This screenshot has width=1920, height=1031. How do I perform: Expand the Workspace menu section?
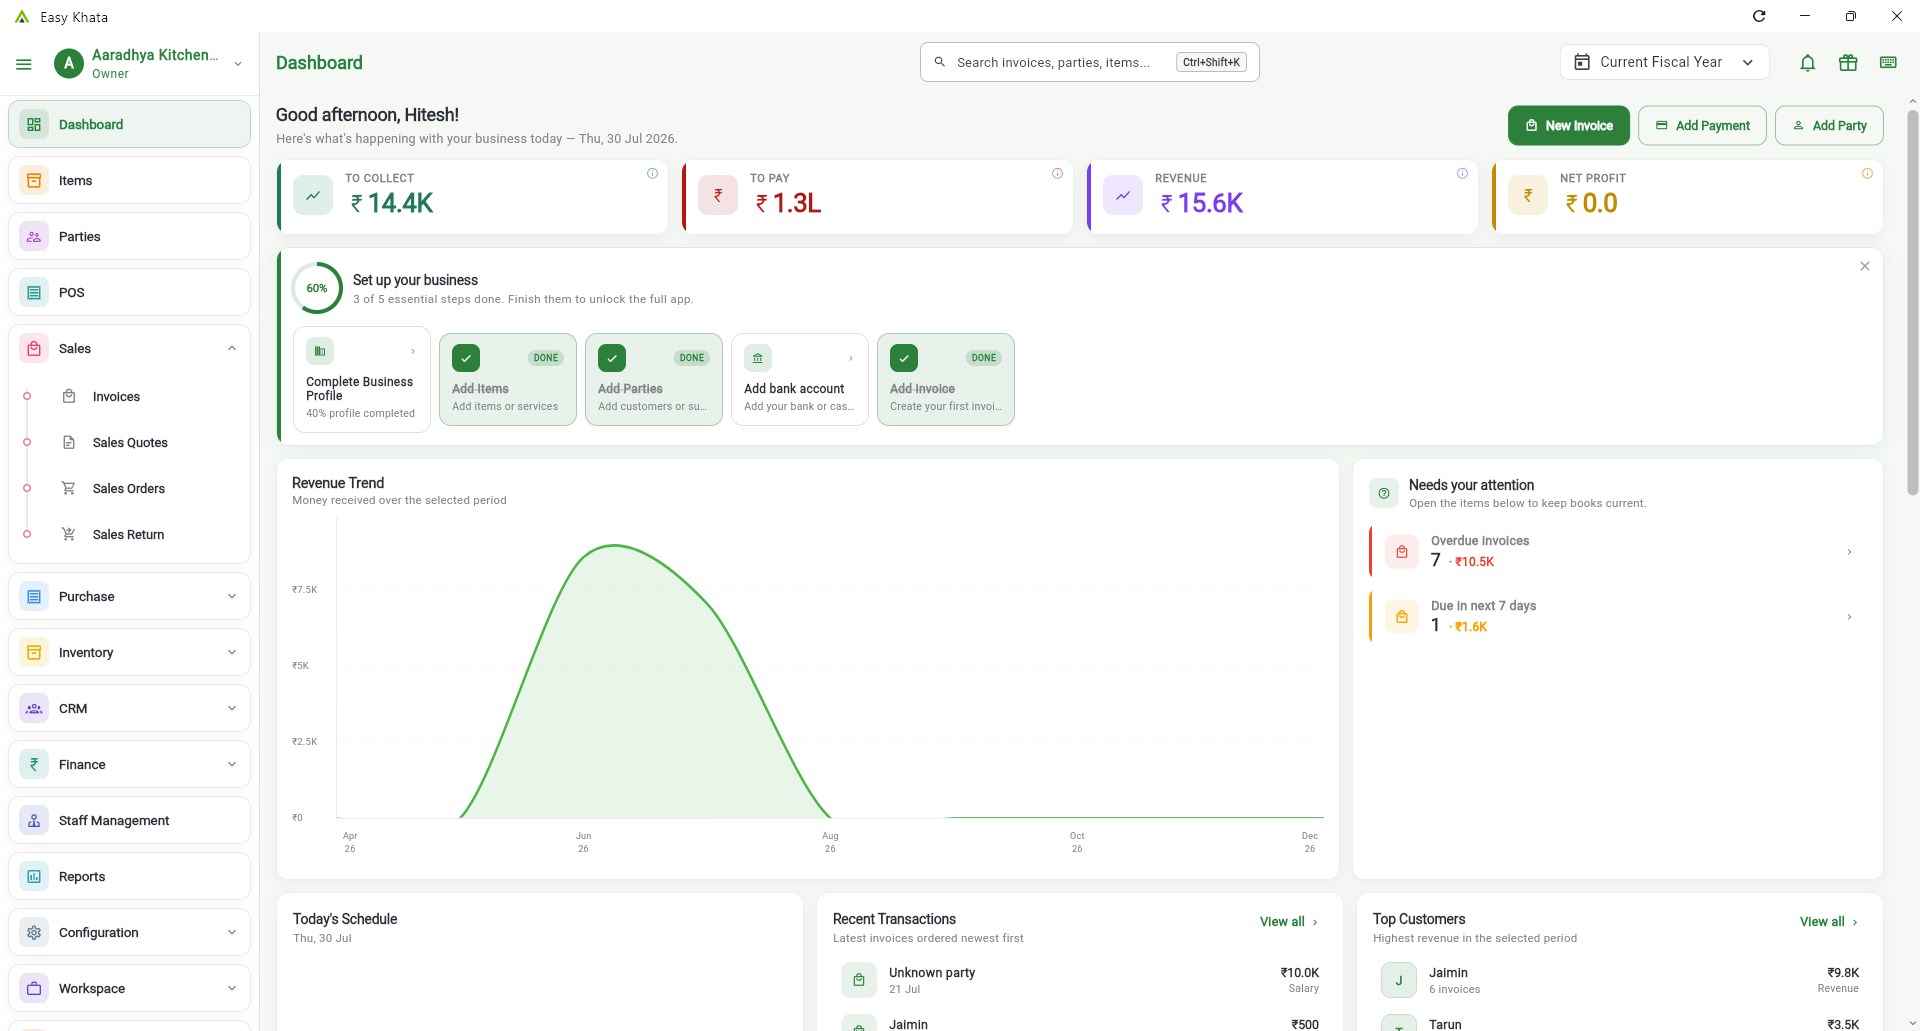click(232, 989)
